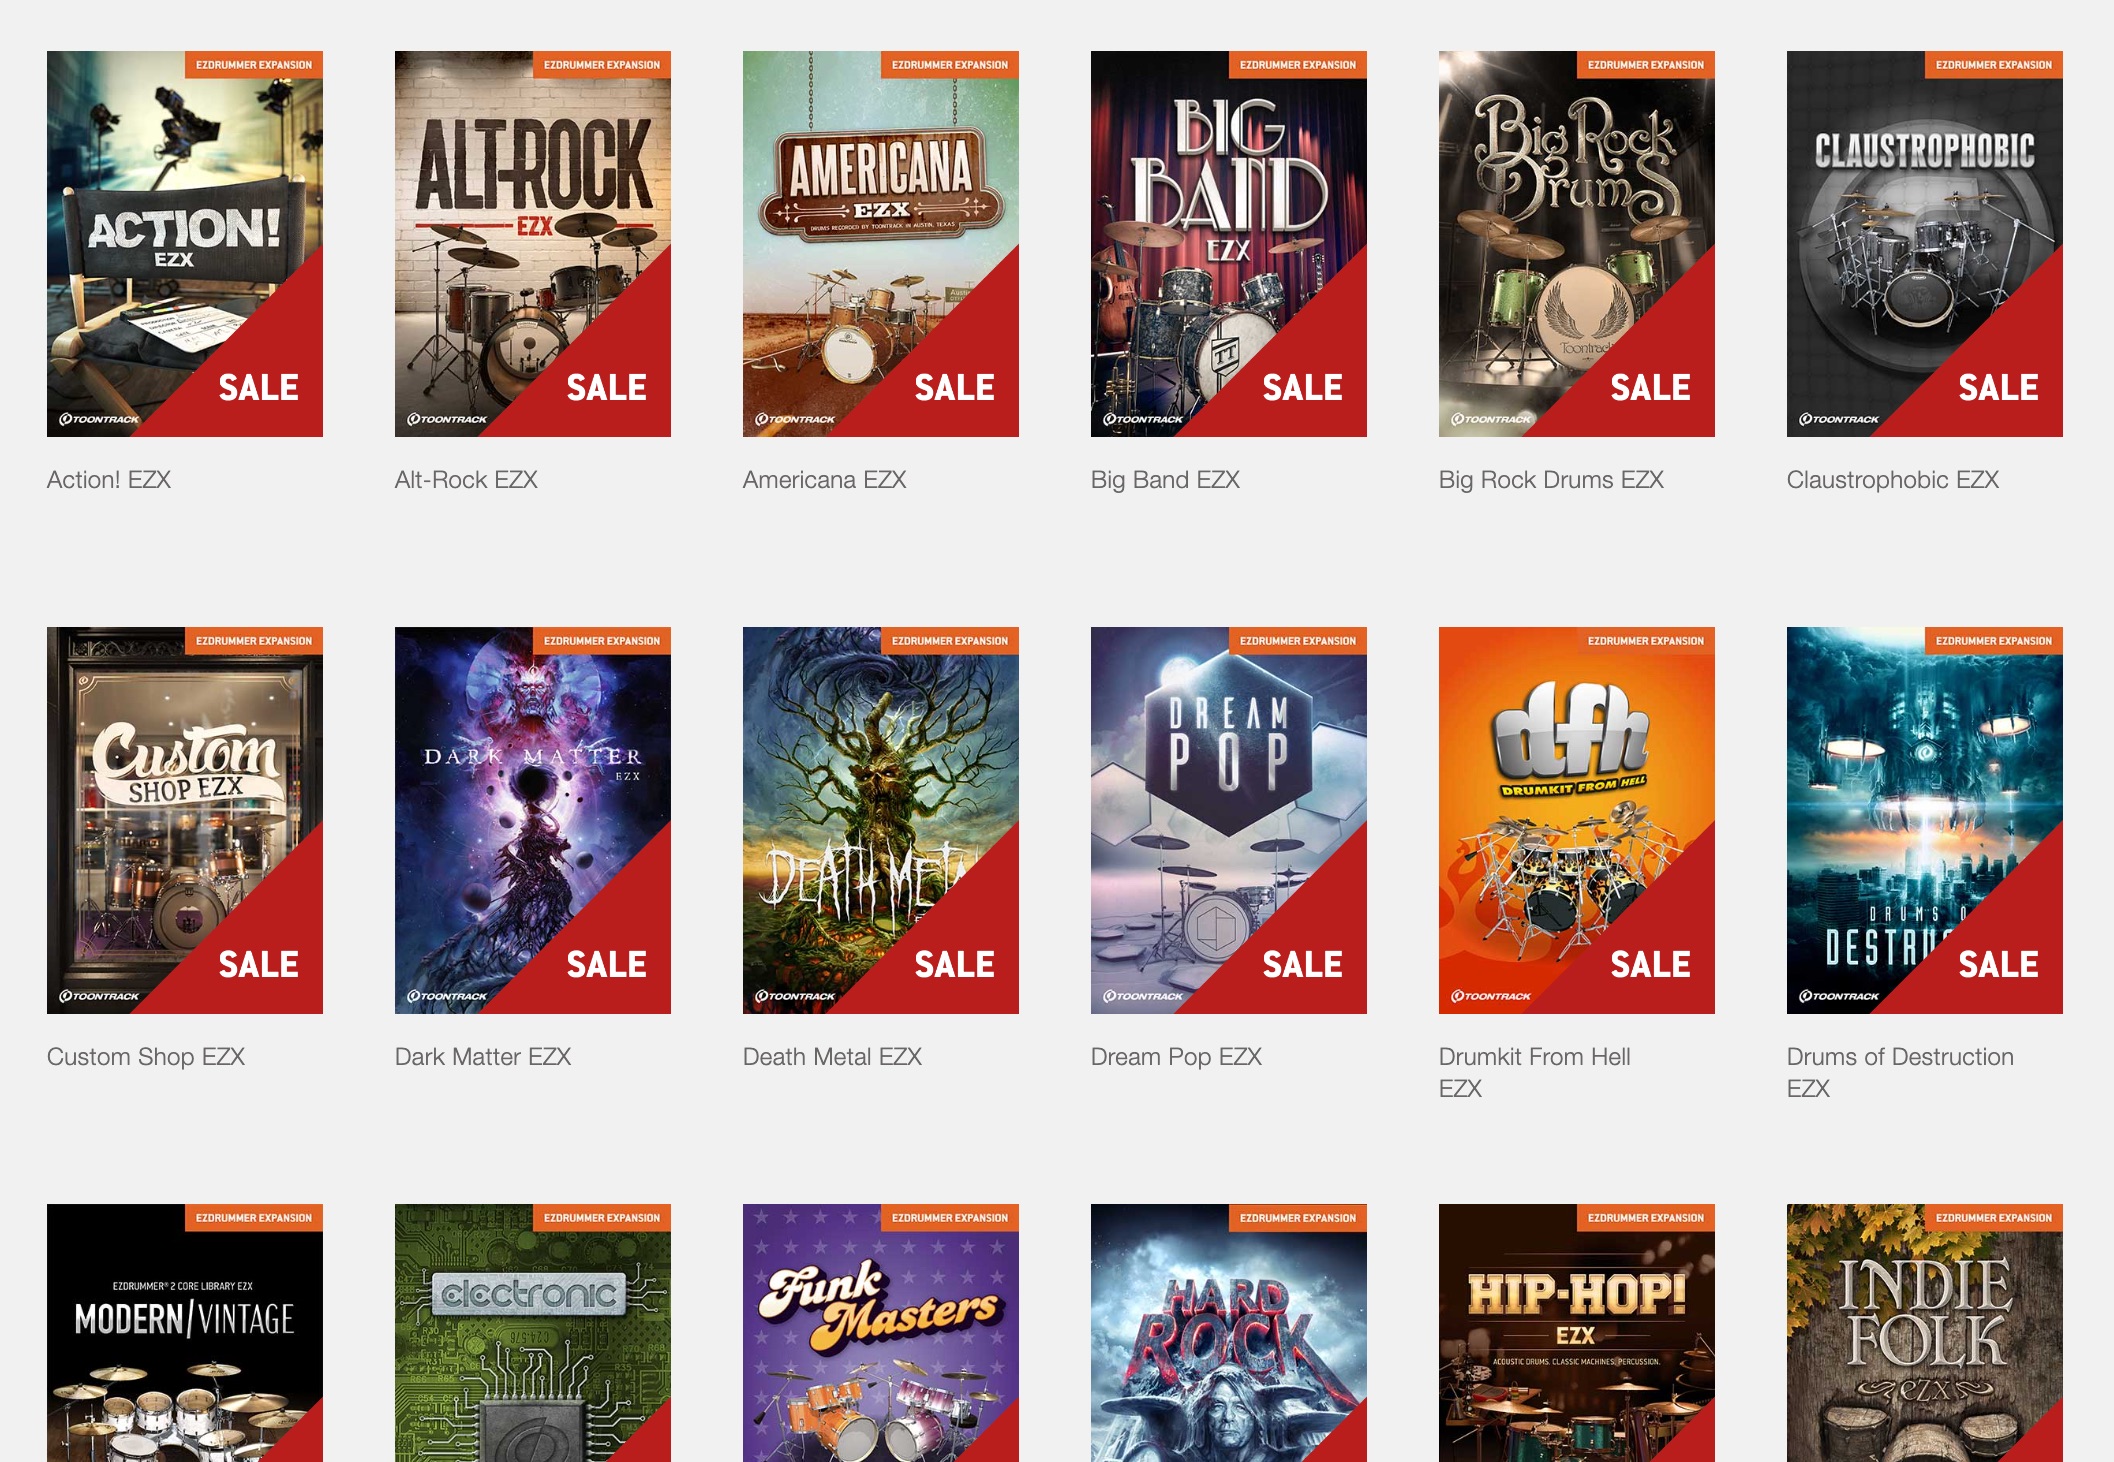The image size is (2114, 1462).
Task: Select the Dream Pop EZX cover image
Action: pyautogui.click(x=1229, y=820)
